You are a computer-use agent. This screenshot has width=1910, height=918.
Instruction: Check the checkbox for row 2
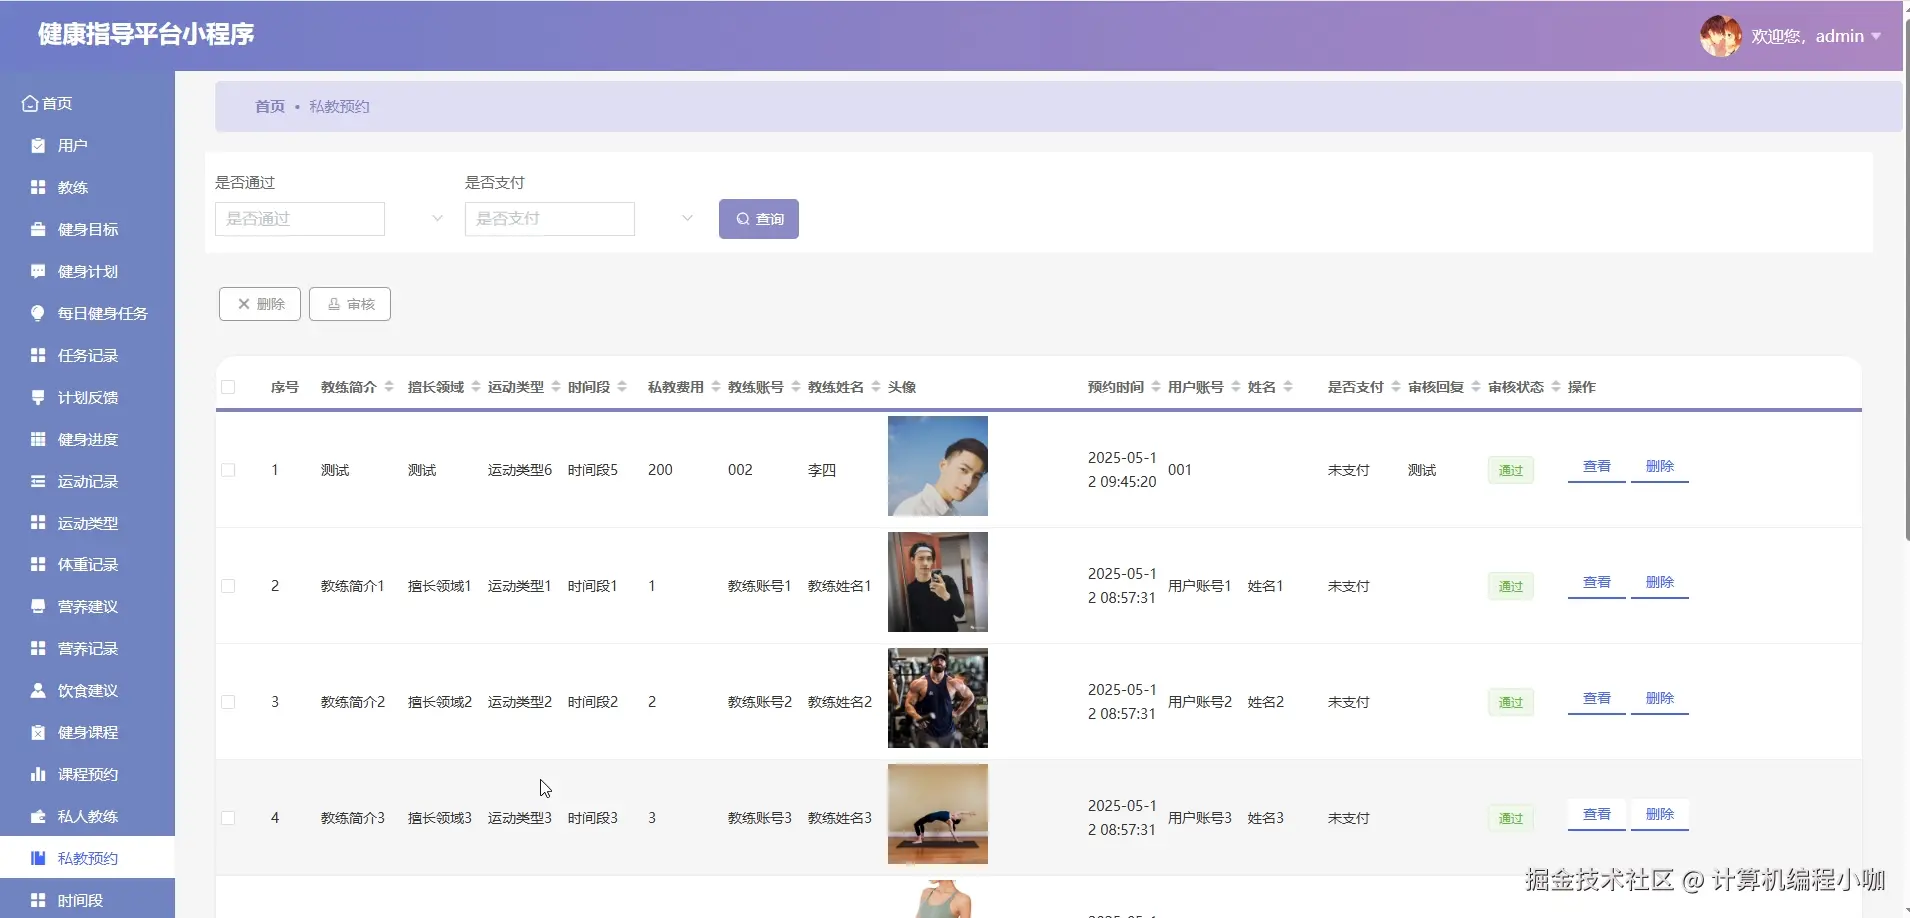coord(228,584)
